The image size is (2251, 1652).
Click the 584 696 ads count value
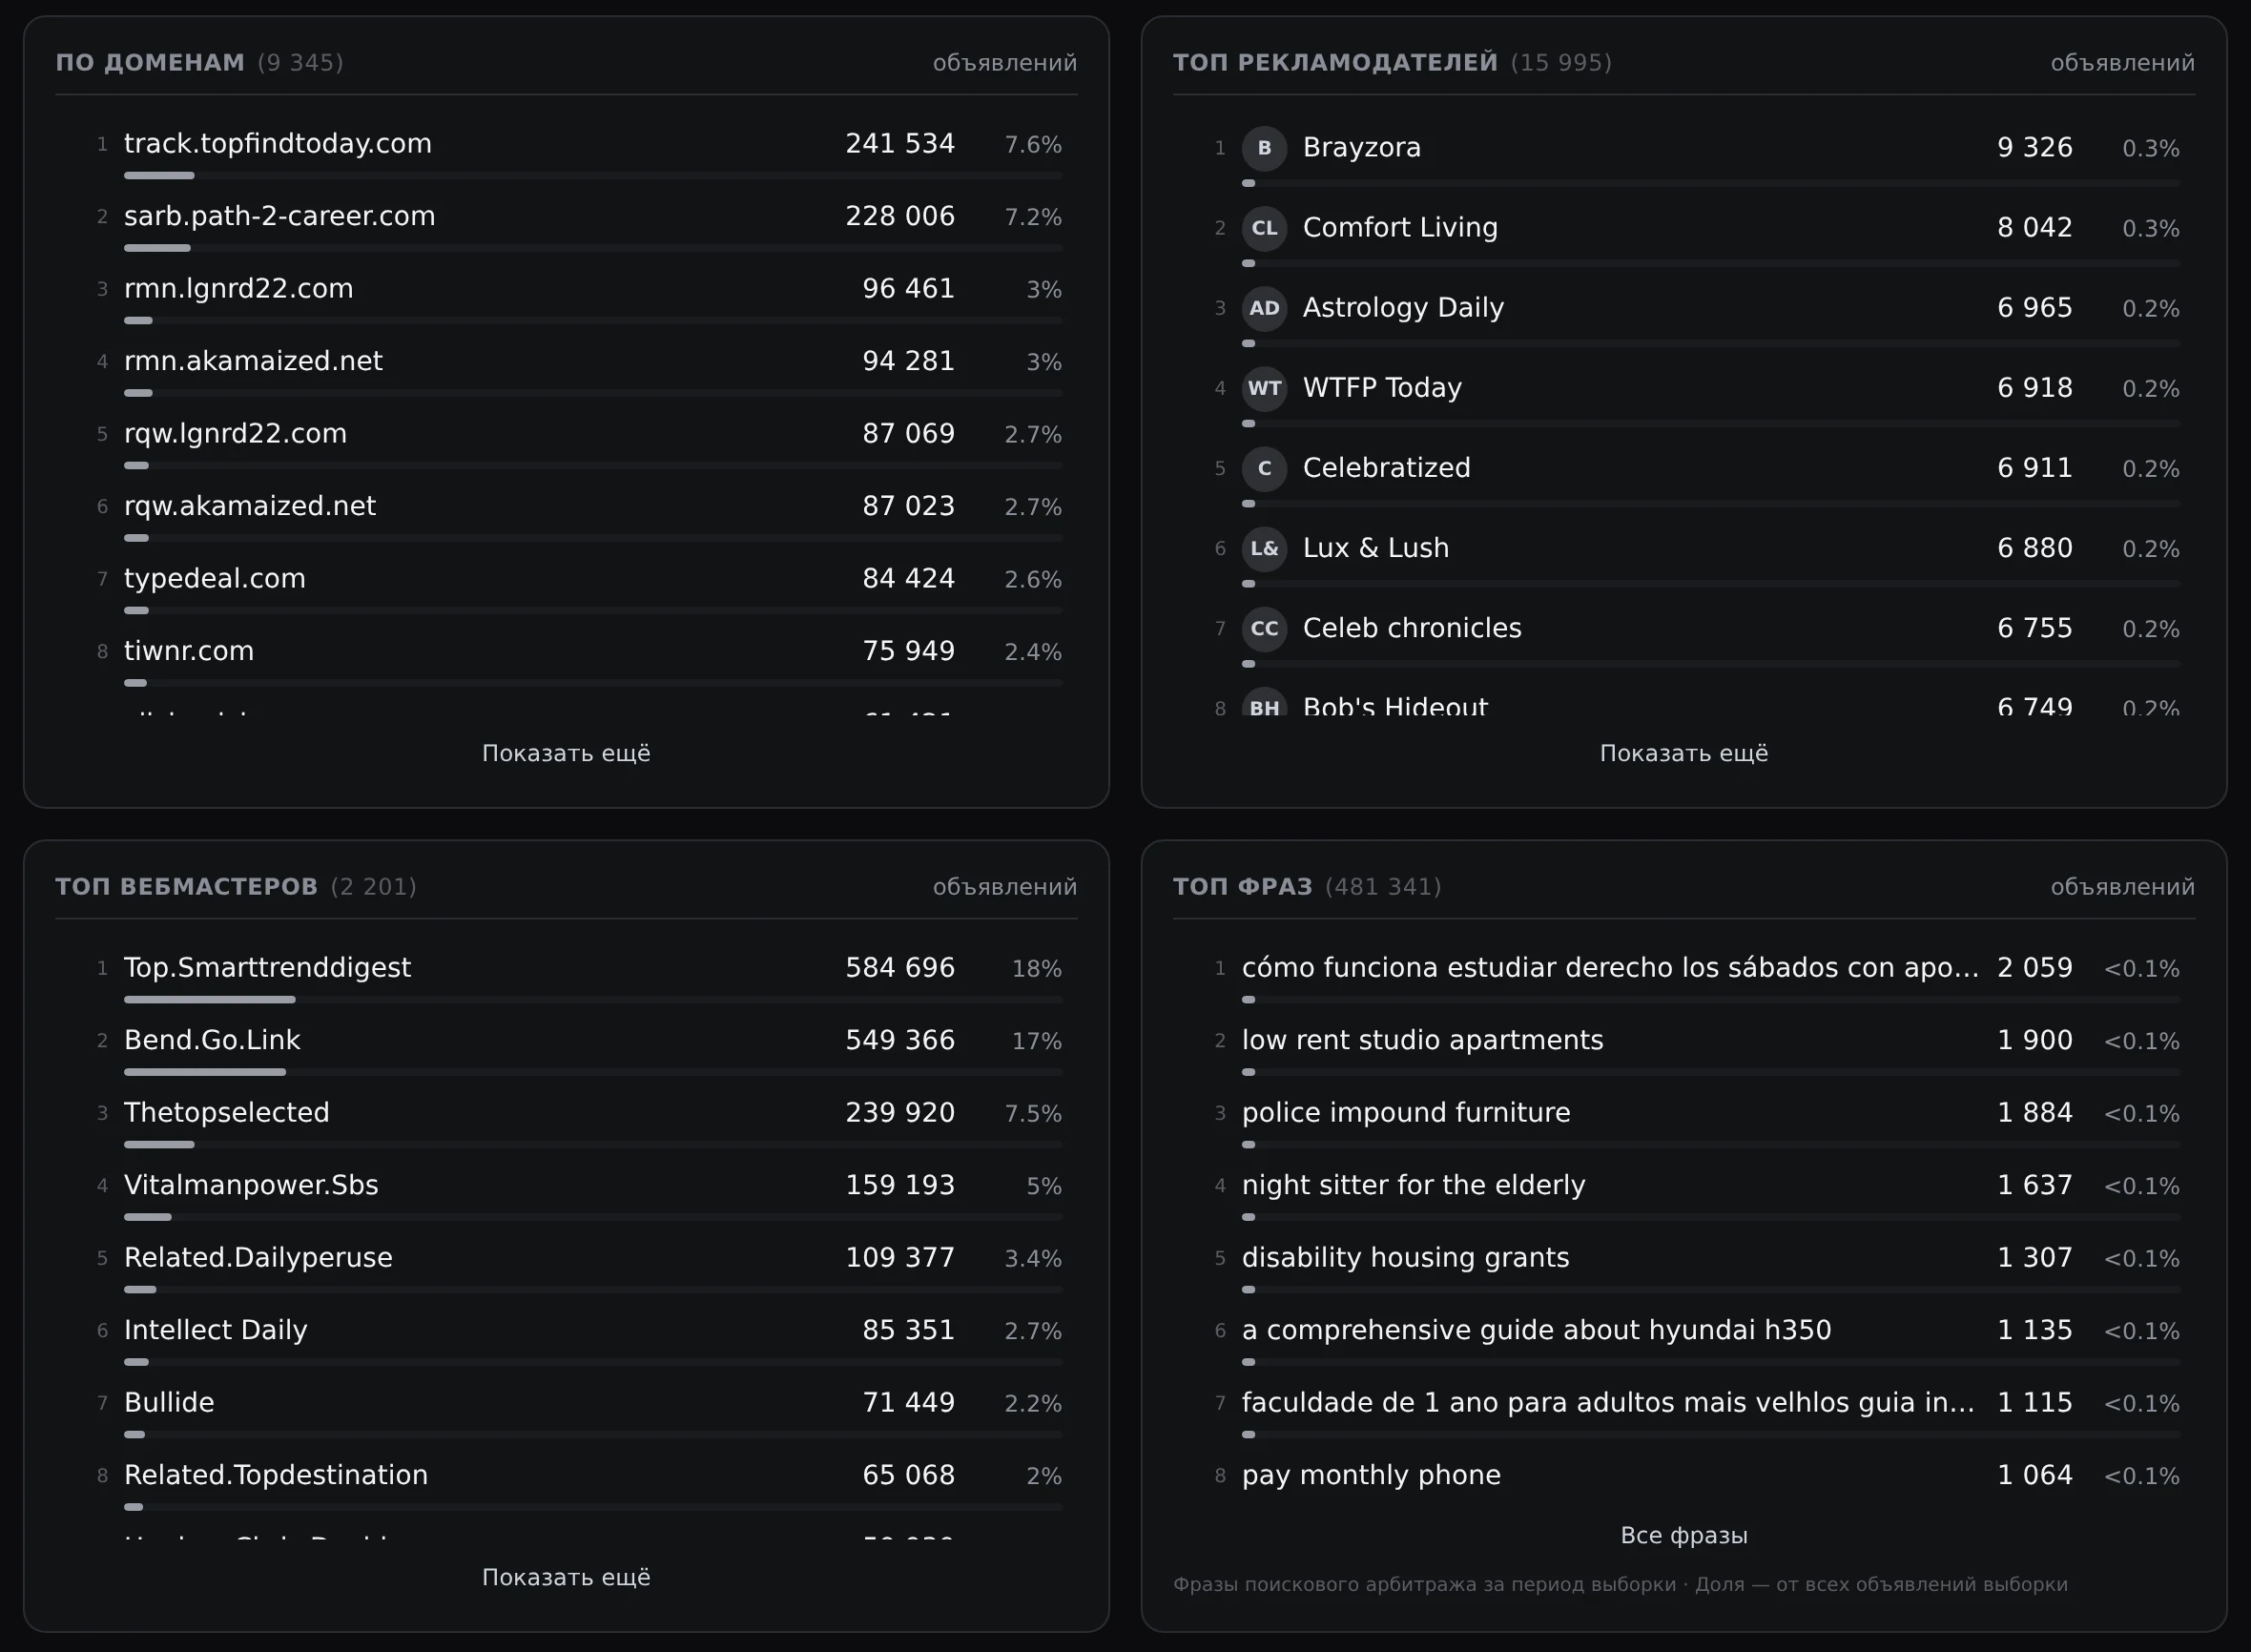pos(900,968)
